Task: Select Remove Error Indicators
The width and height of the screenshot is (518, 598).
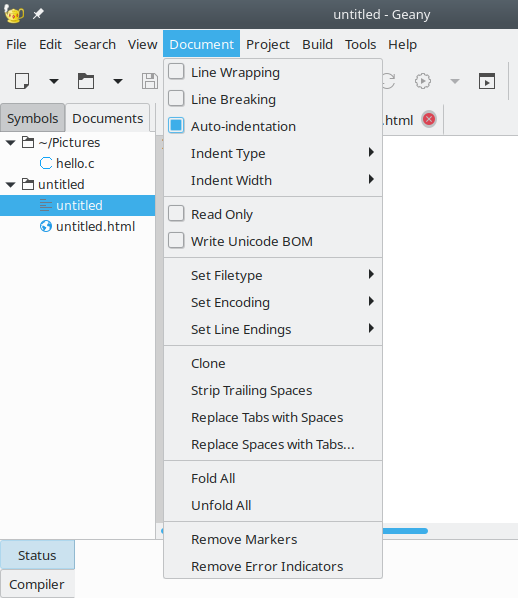Action: pyautogui.click(x=273, y=566)
